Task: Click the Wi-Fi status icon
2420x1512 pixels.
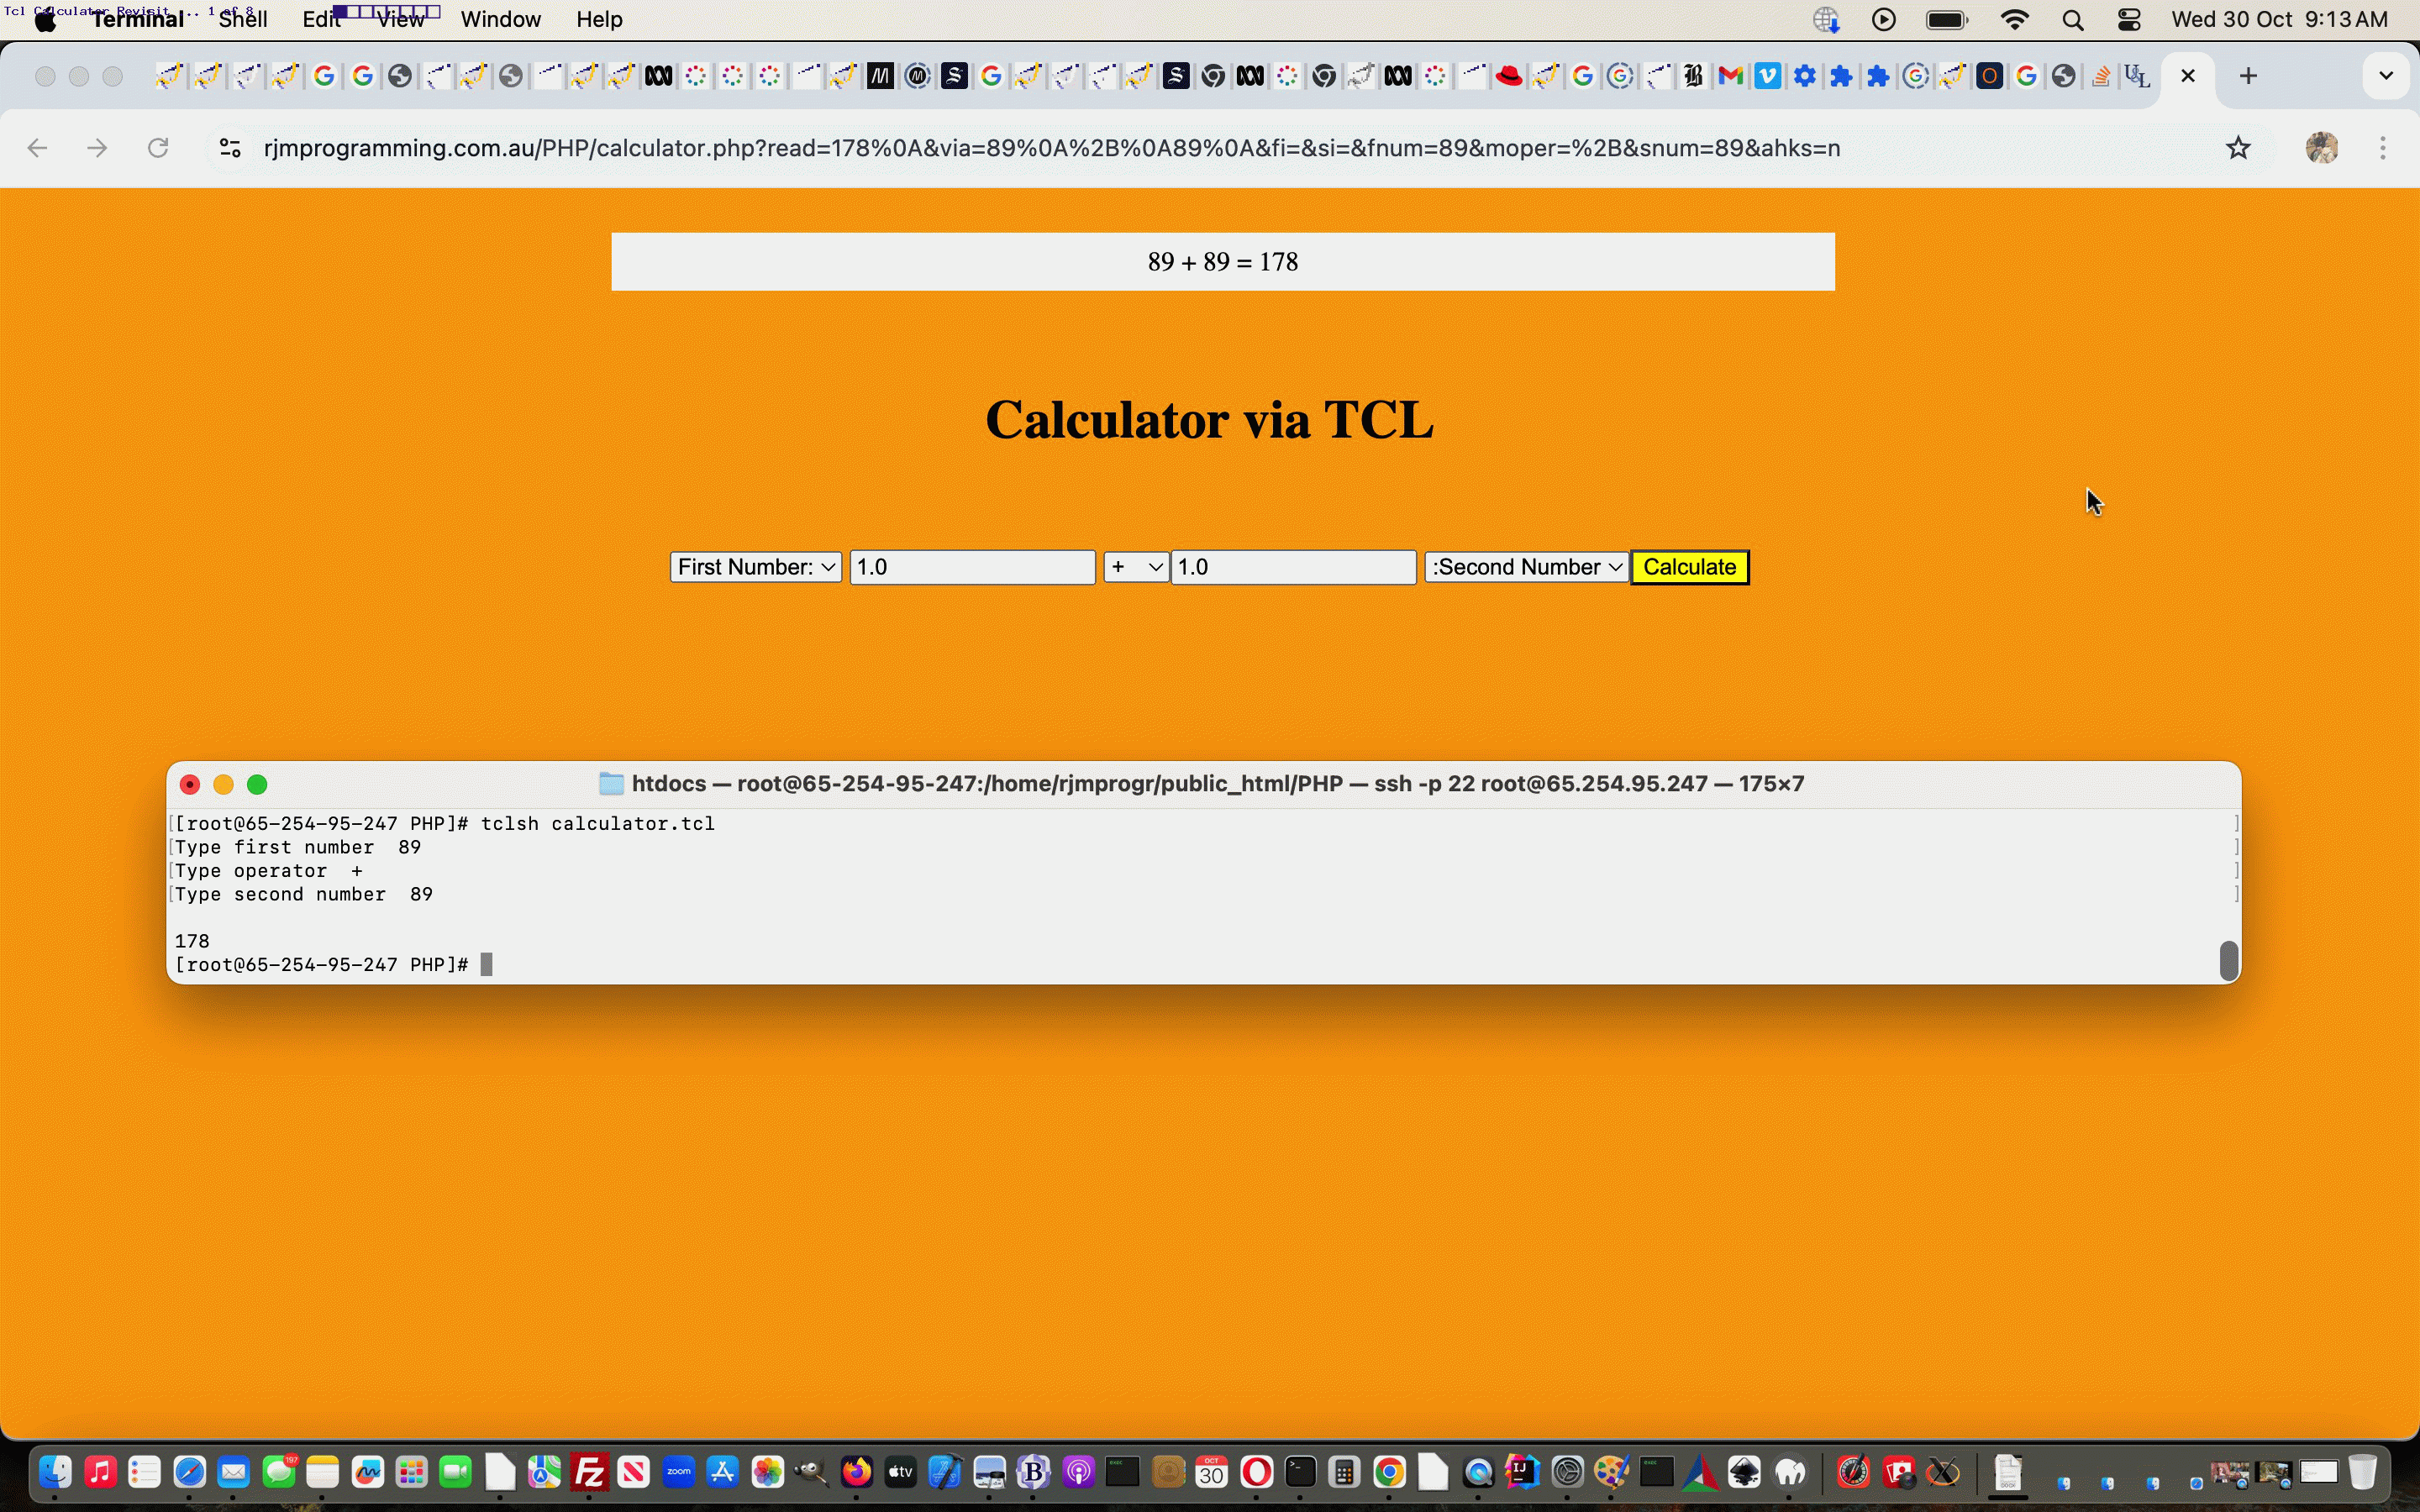Action: coord(2014,20)
